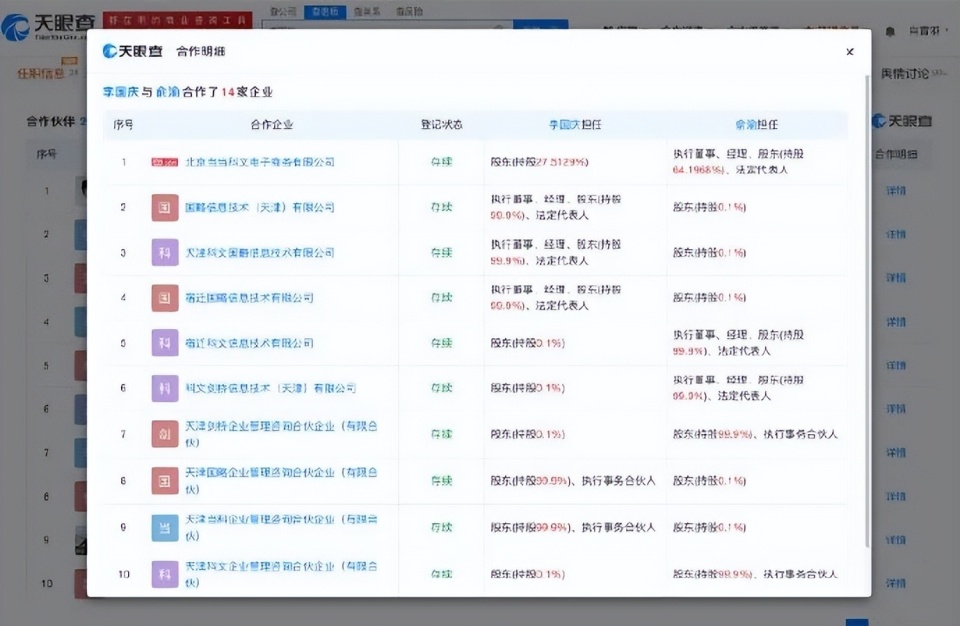960x626 pixels.
Task: Click the 天眼查 site logo in the background page header
Action: click(48, 26)
